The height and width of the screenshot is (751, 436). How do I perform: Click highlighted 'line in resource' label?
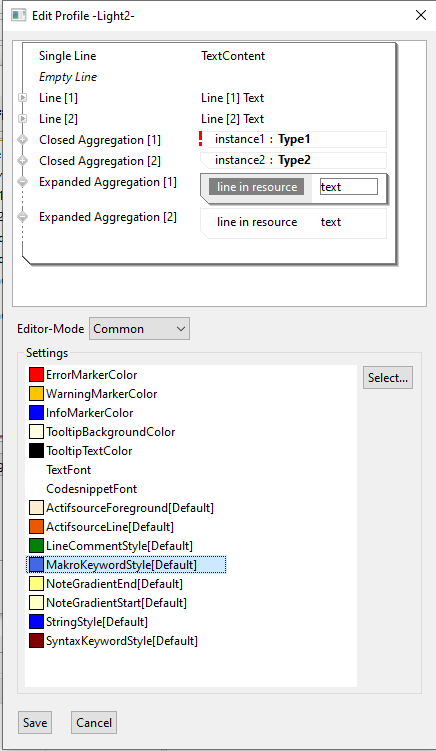point(257,187)
